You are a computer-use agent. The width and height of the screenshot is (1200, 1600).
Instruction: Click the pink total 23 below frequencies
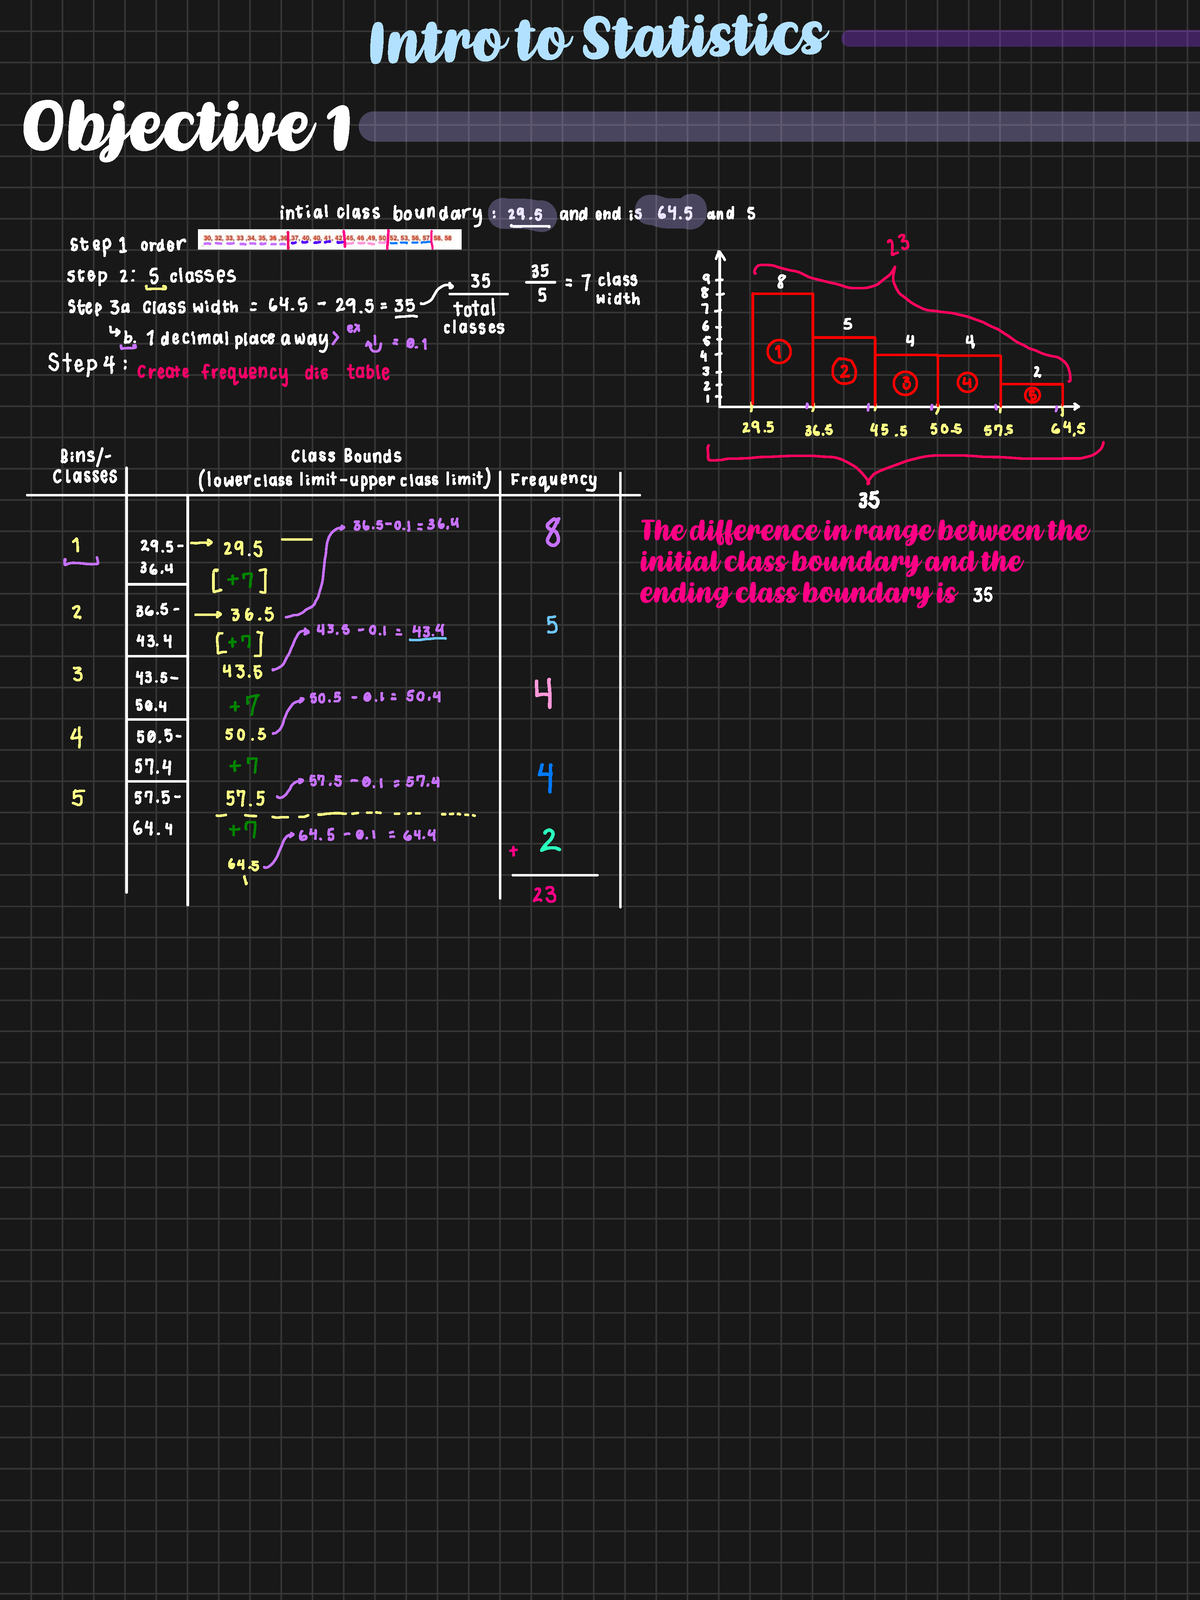(x=544, y=895)
